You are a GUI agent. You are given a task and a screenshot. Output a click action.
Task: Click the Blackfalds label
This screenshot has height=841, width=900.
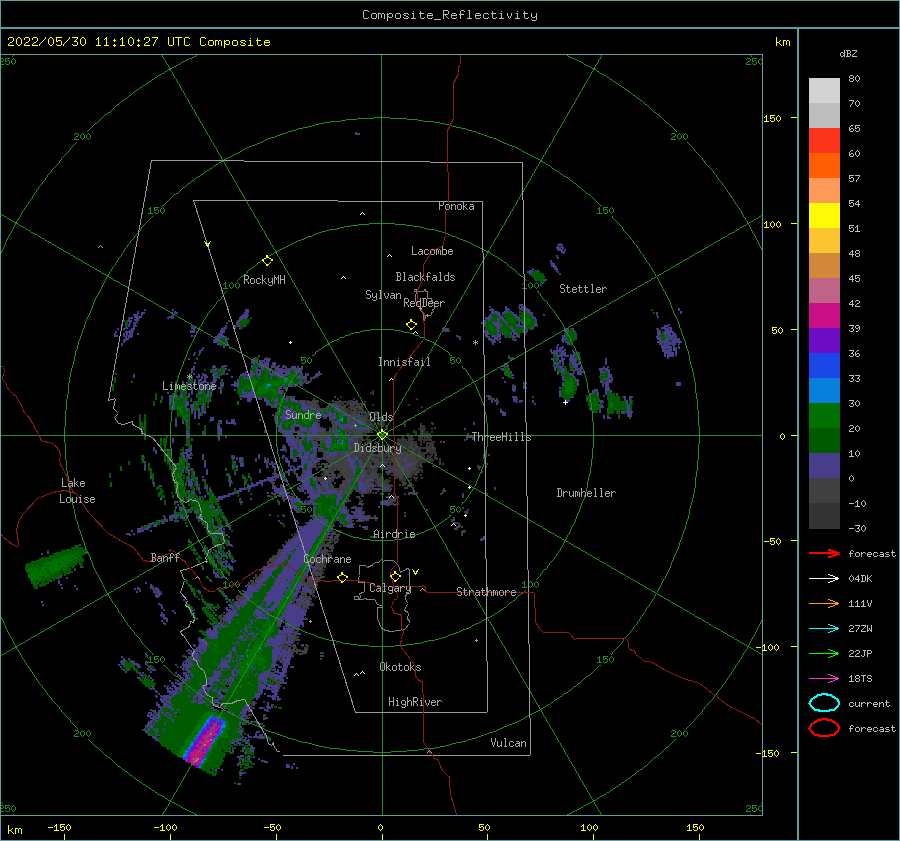(425, 277)
